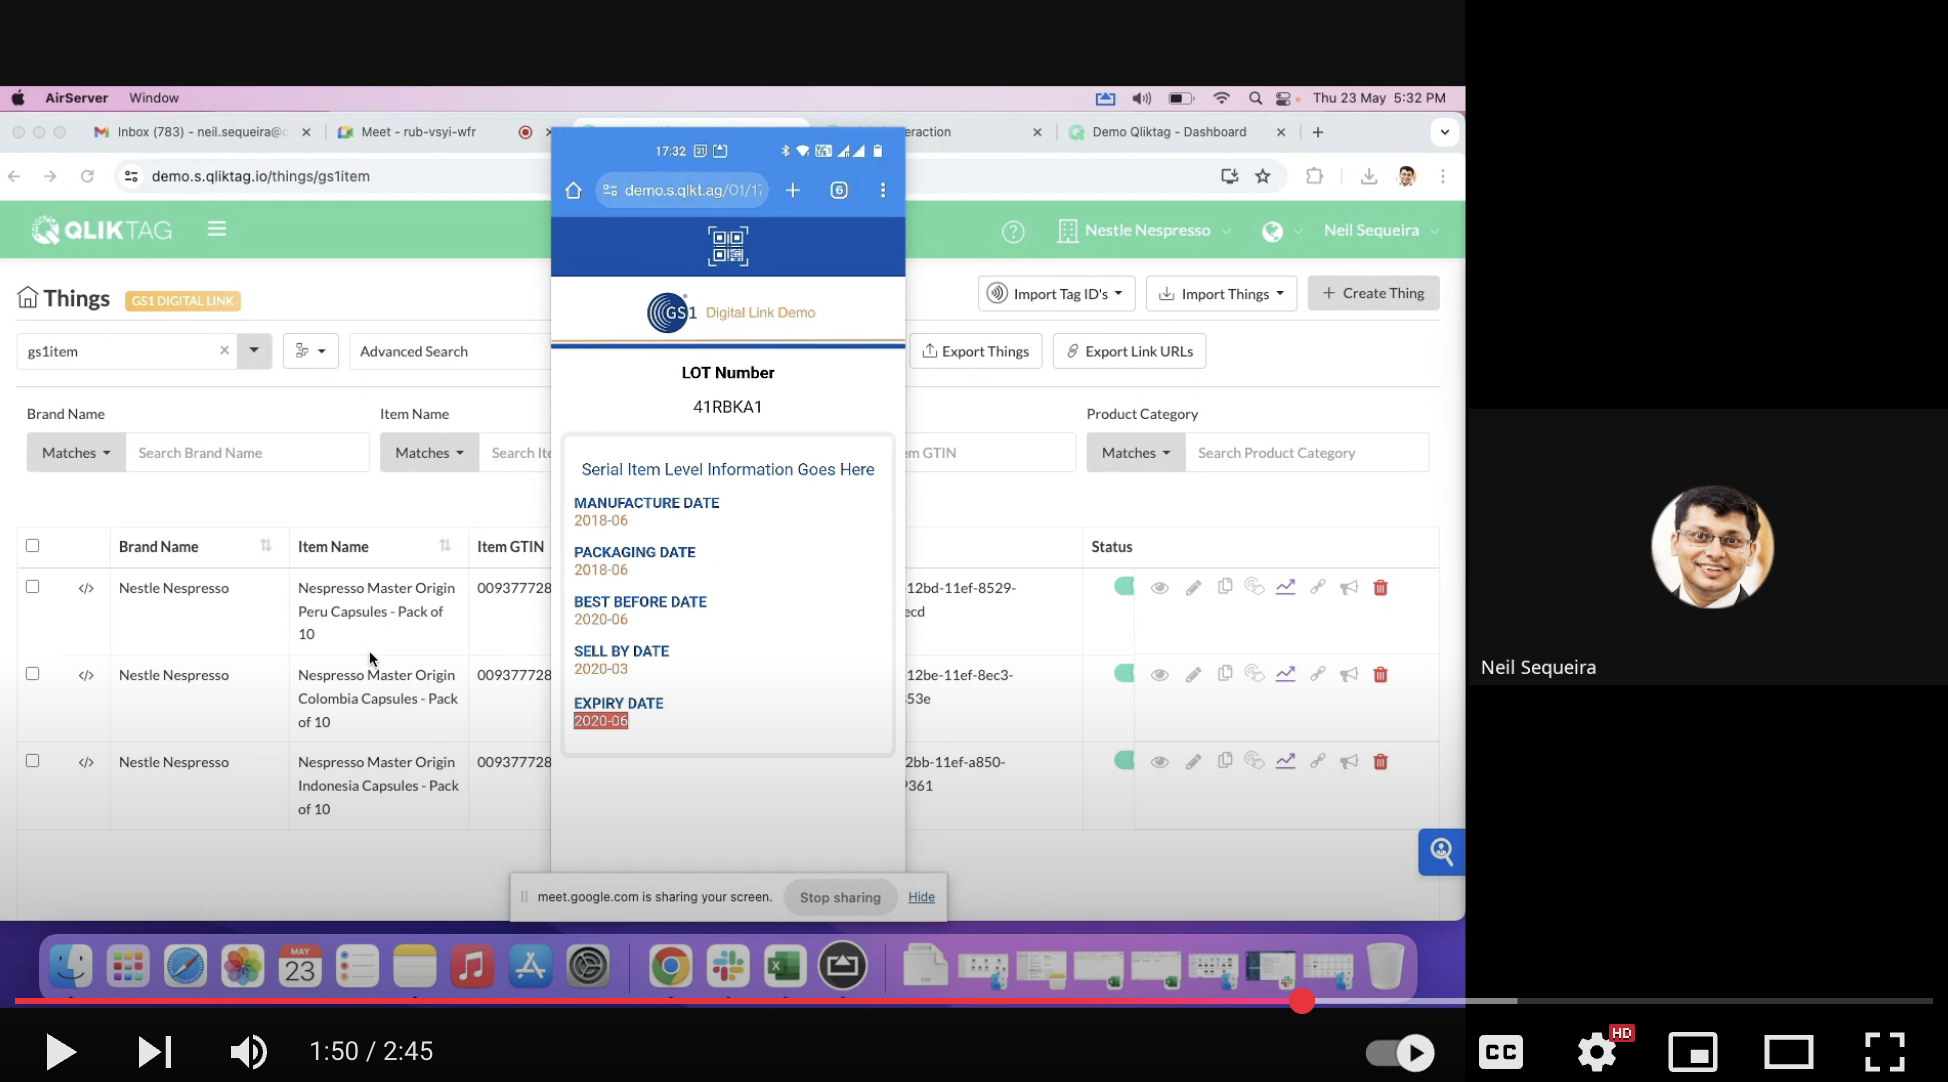Open code view for the Peru Capsules row
Viewport: 1948px width, 1082px height.
86,588
